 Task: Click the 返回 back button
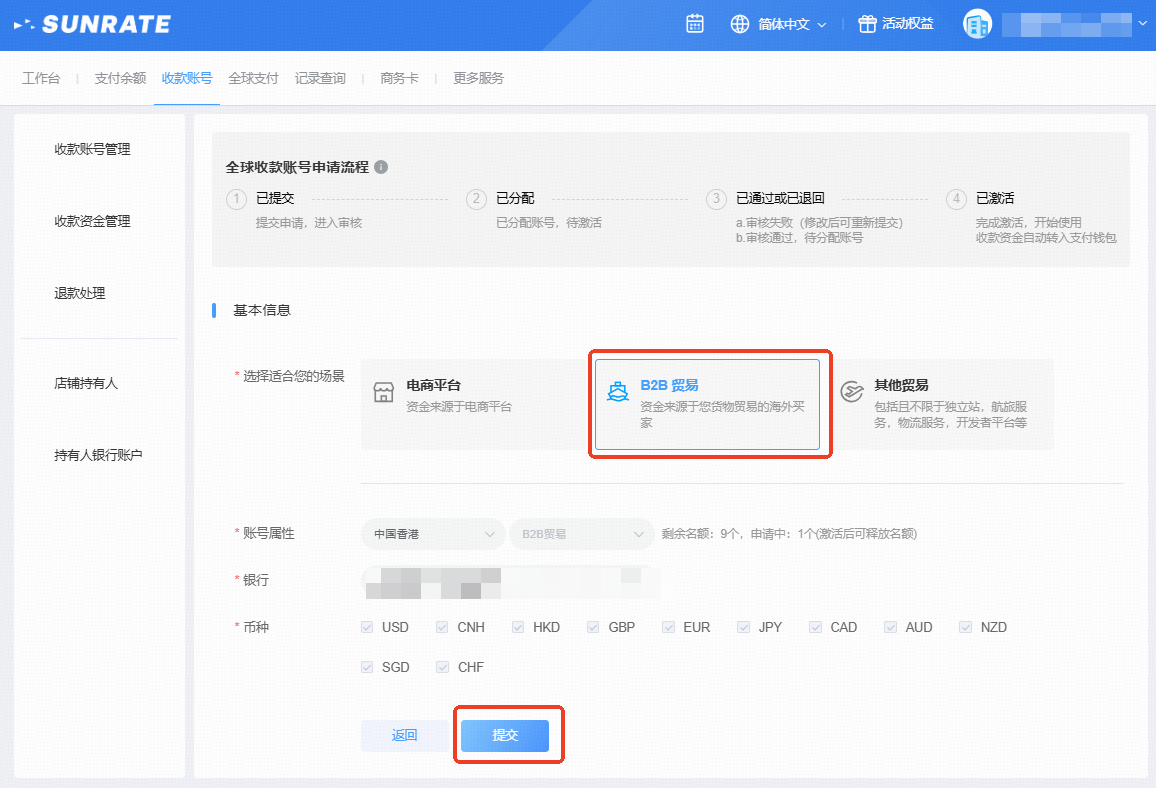(x=404, y=736)
